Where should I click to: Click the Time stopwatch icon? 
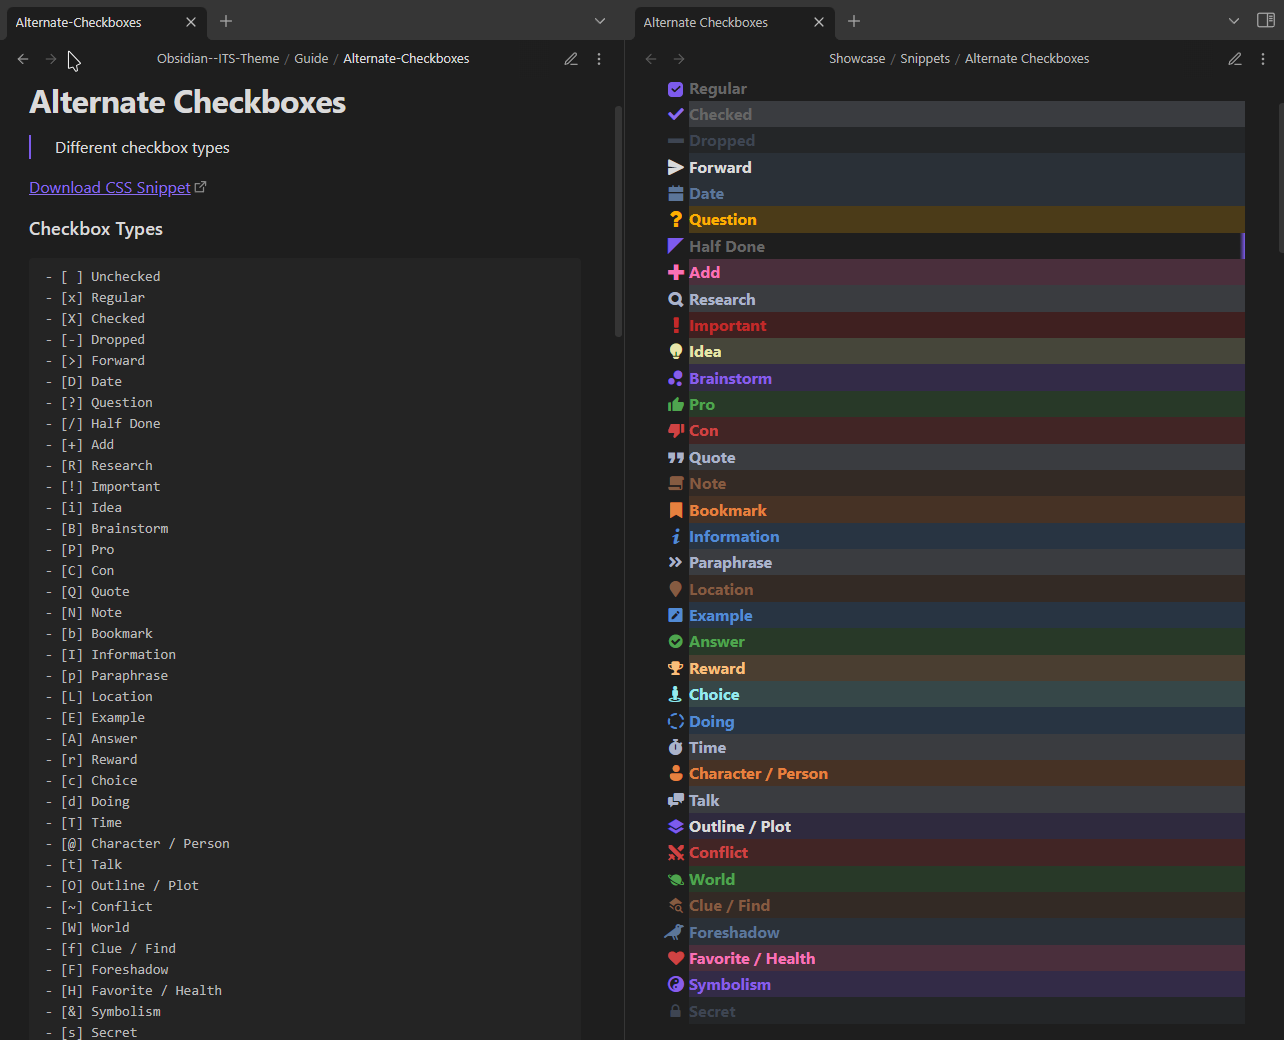[676, 748]
